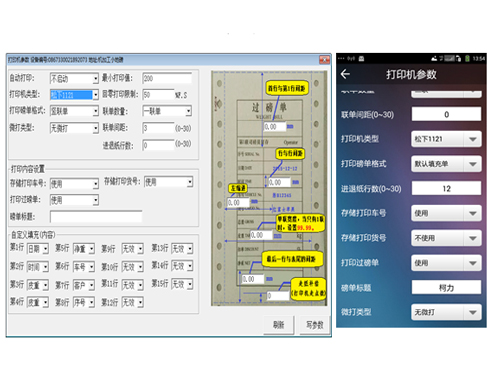Click the 行与行间距 yellow callout label
Image resolution: width=491 pixels, height=380 pixels.
click(x=290, y=153)
